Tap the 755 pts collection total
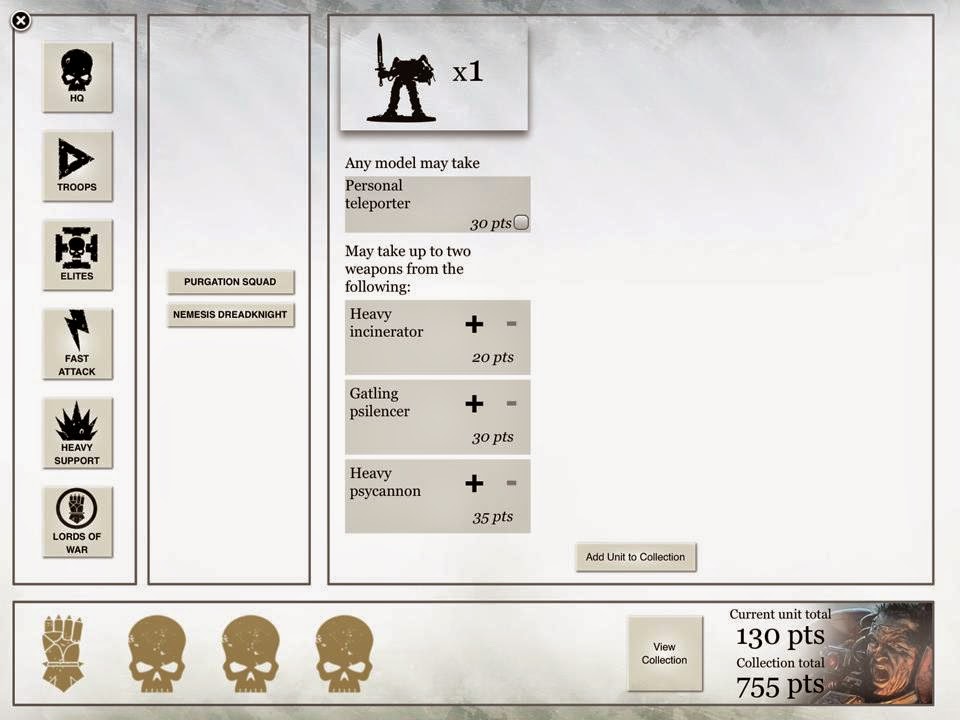The image size is (960, 720). tap(780, 686)
